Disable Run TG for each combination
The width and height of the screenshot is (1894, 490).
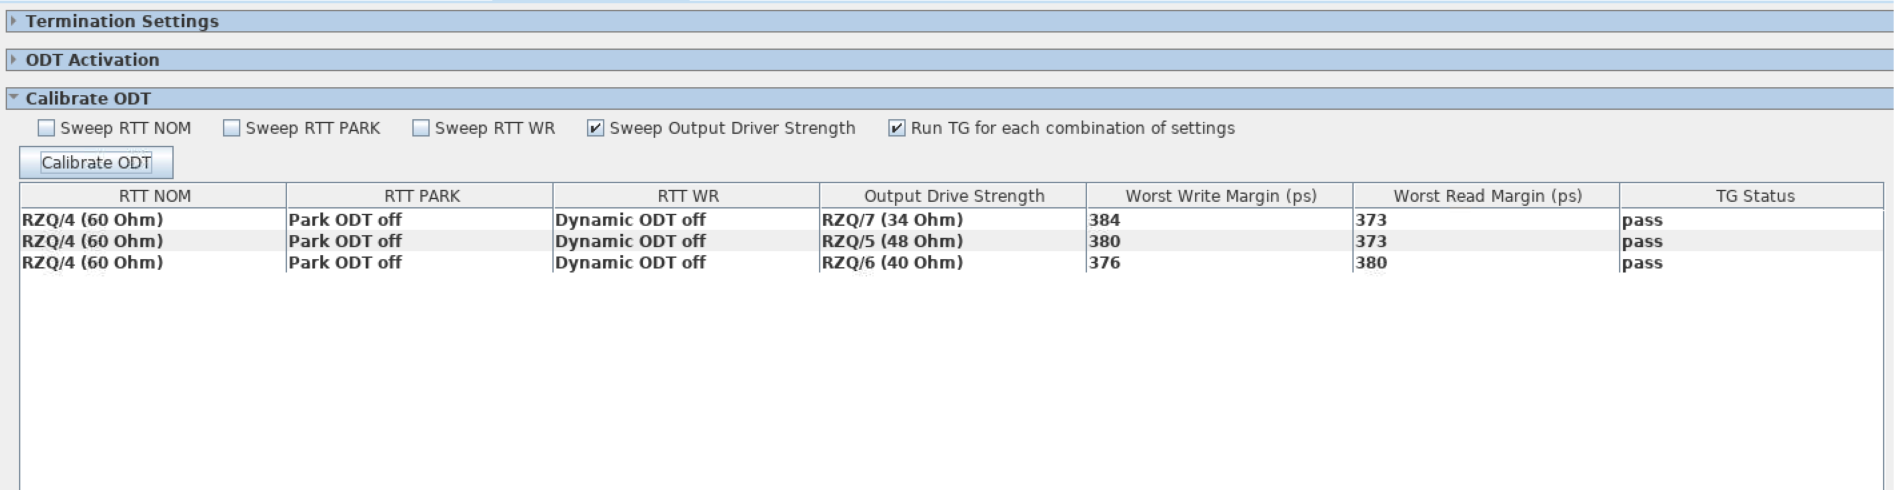[x=897, y=128]
